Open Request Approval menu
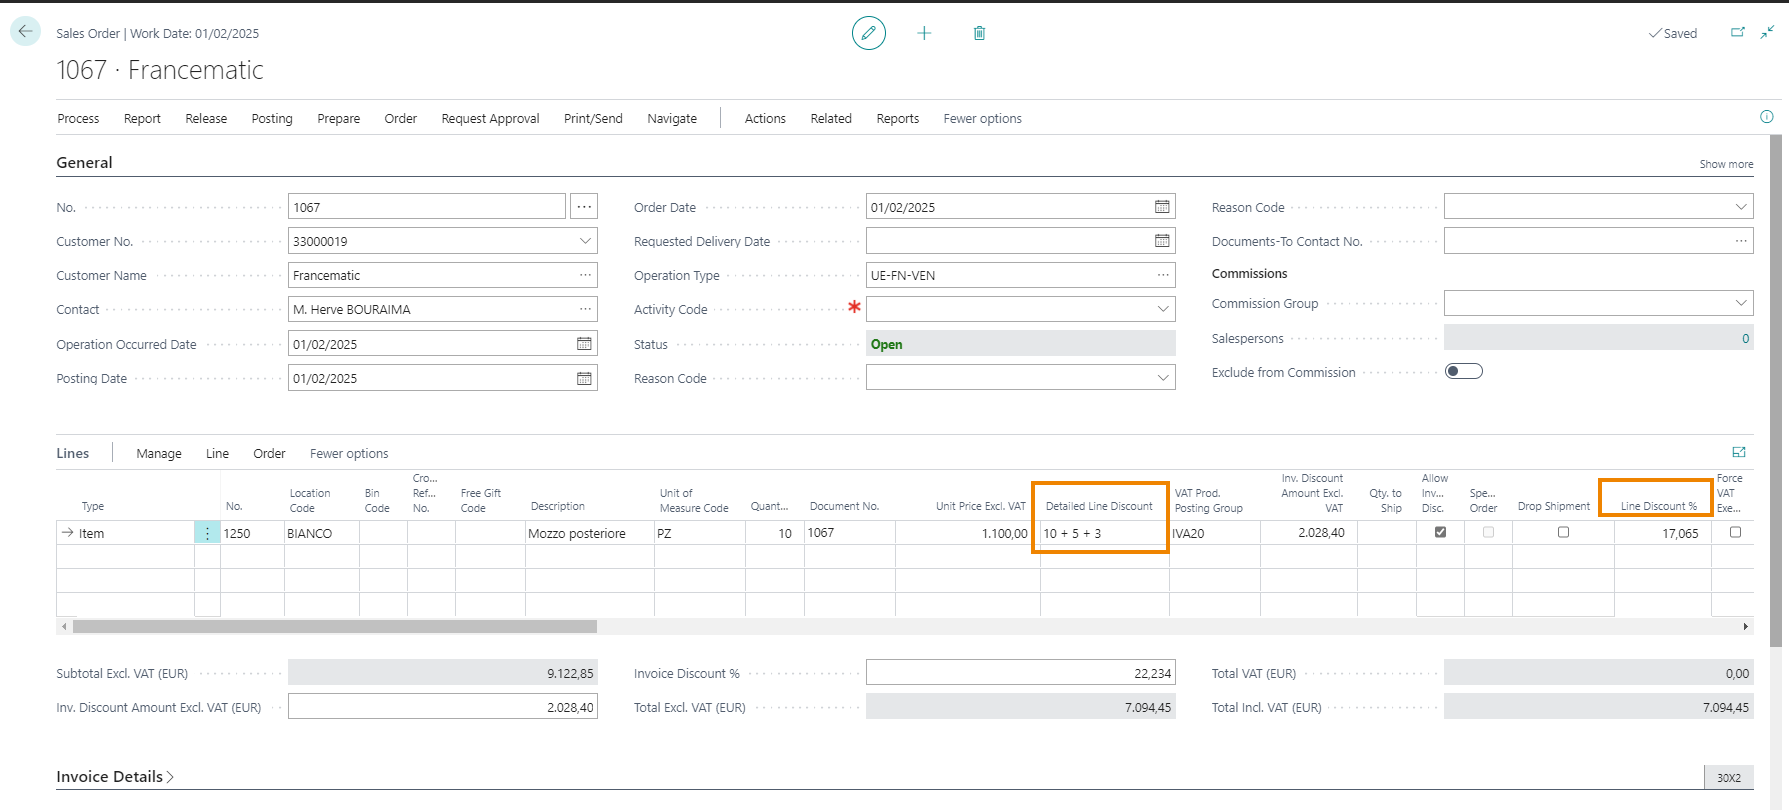This screenshot has width=1789, height=810. point(490,118)
